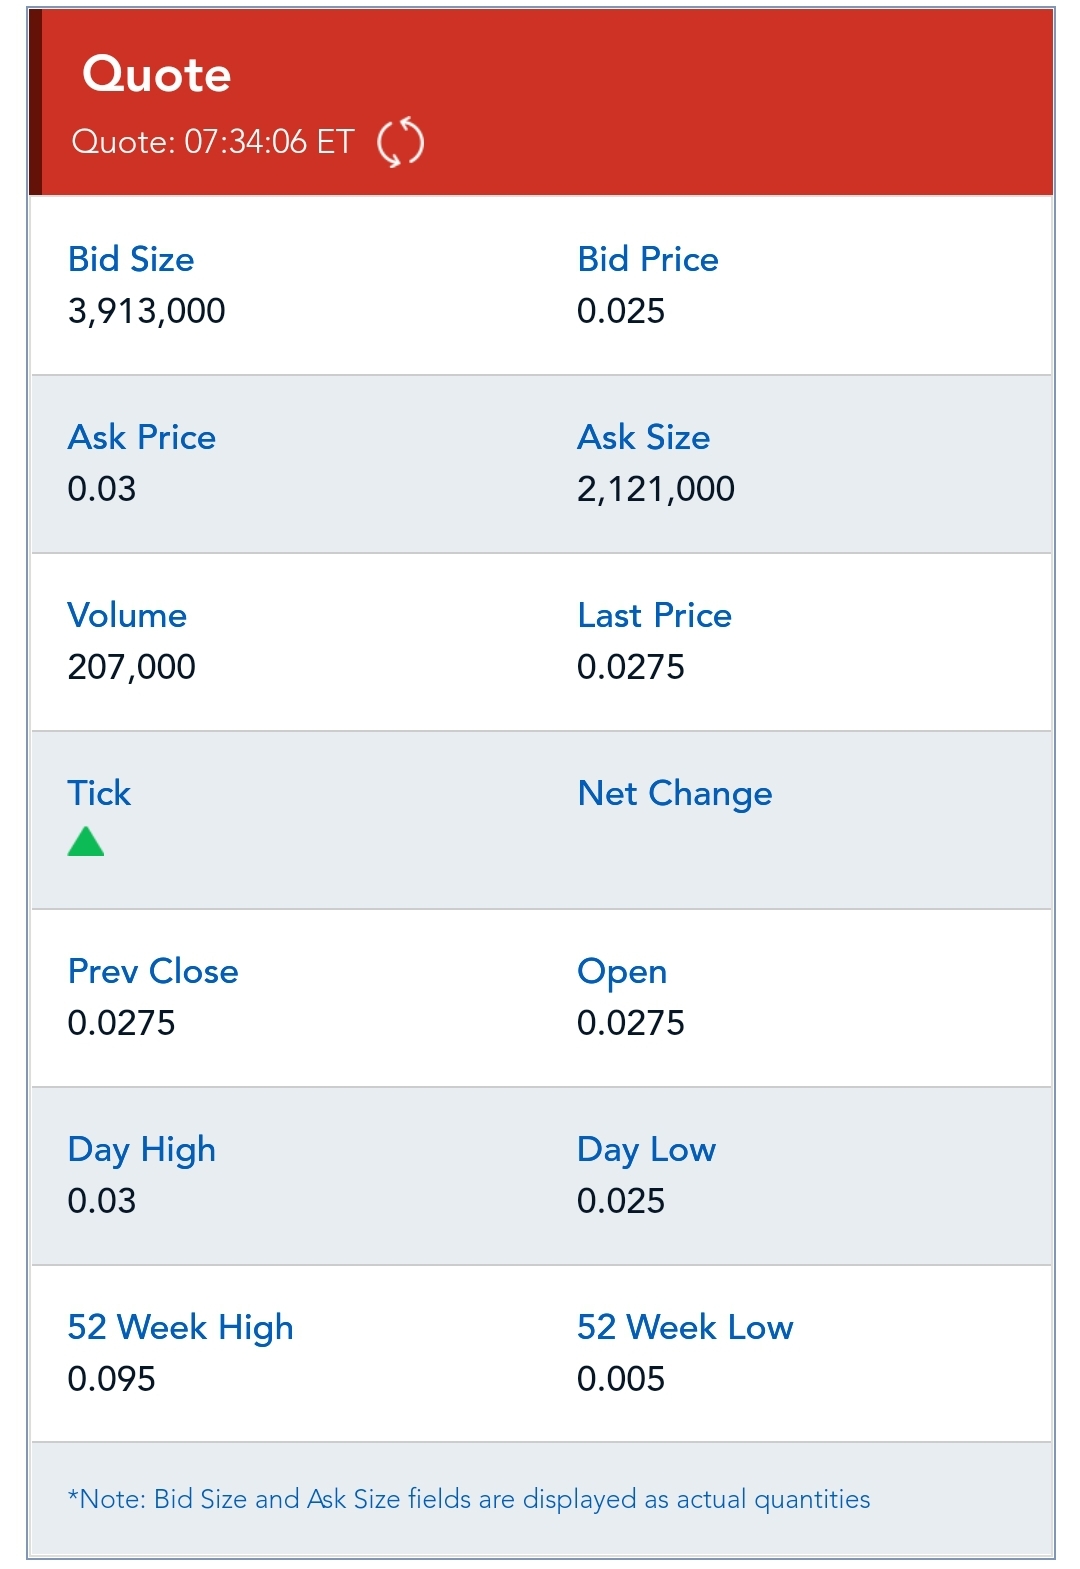Click the note about actual quantities
This screenshot has height=1569, width=1080.
tap(469, 1499)
